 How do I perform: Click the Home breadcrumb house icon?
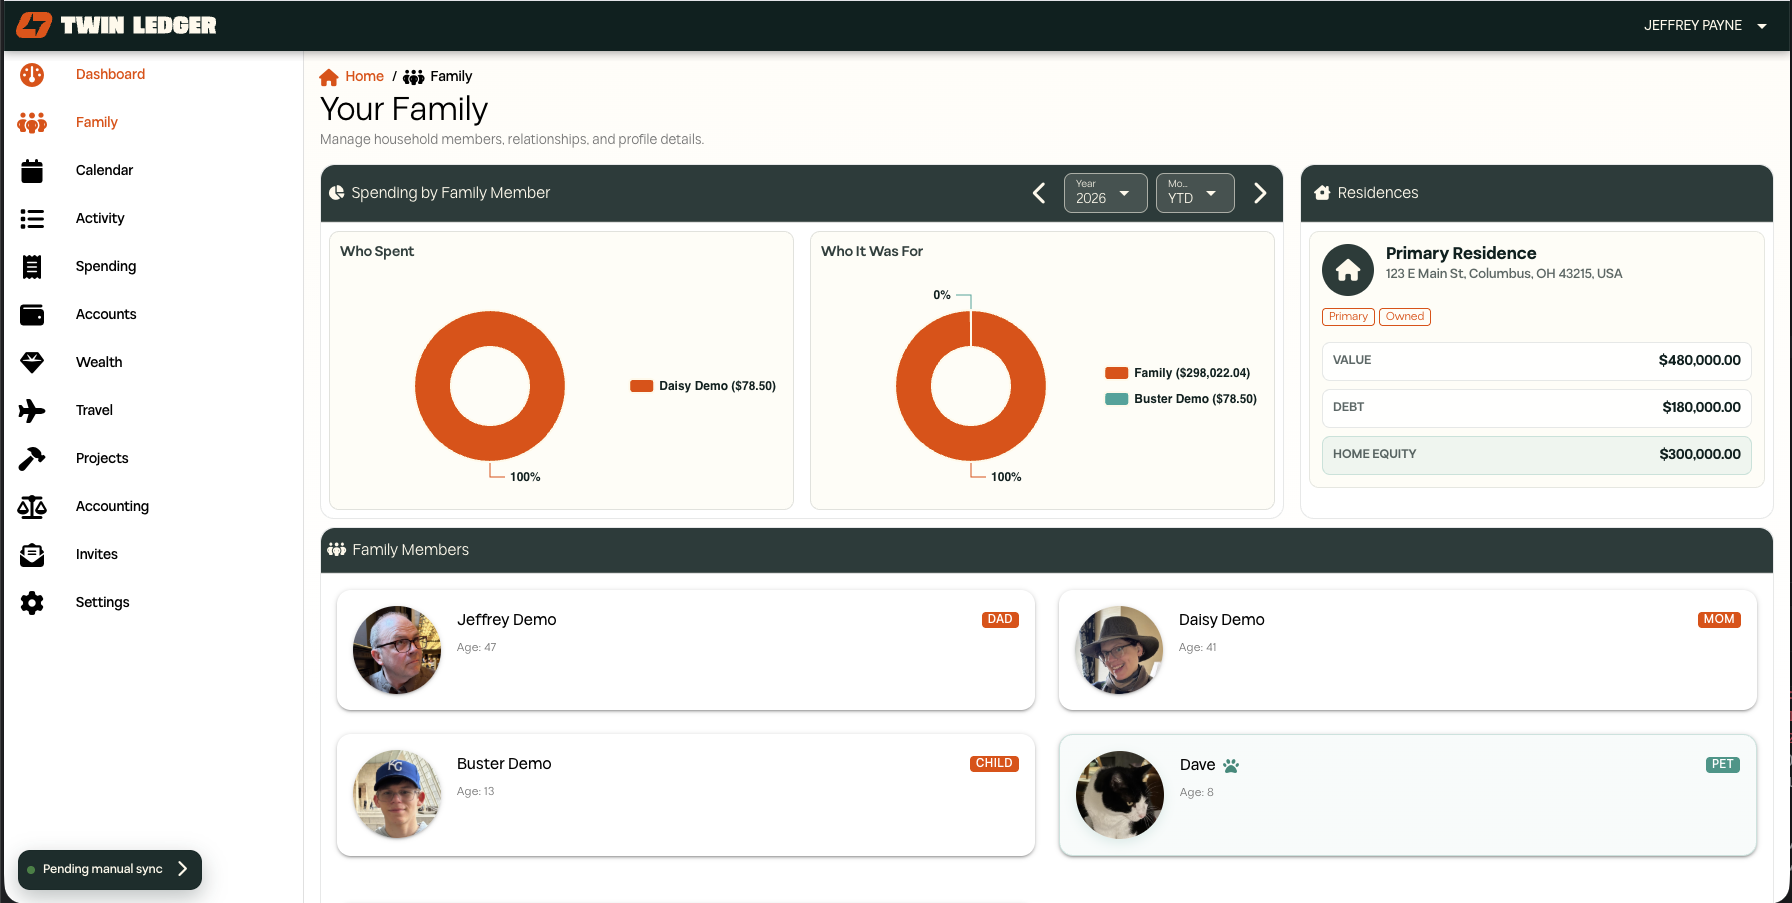[329, 77]
